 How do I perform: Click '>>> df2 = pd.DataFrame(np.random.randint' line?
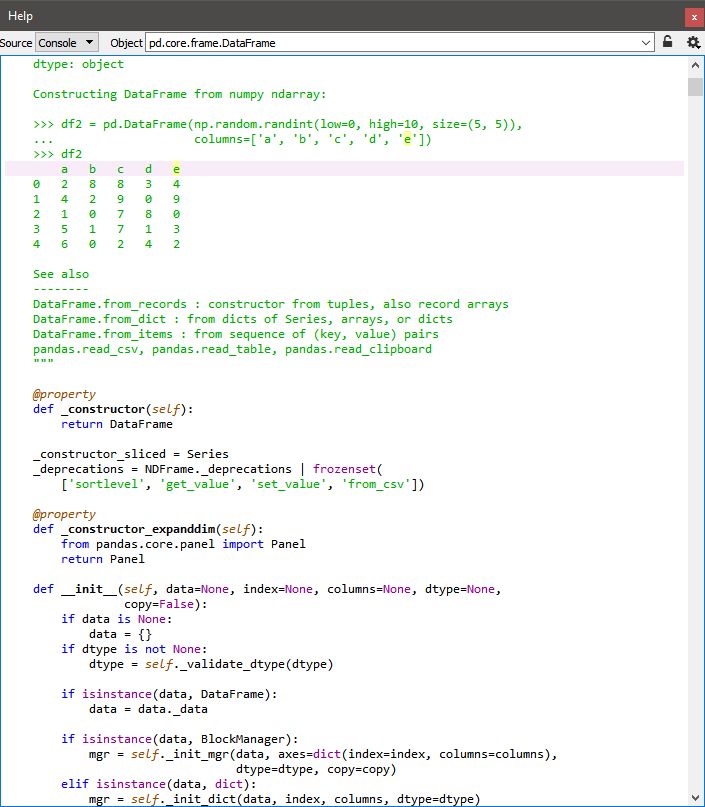tap(278, 124)
